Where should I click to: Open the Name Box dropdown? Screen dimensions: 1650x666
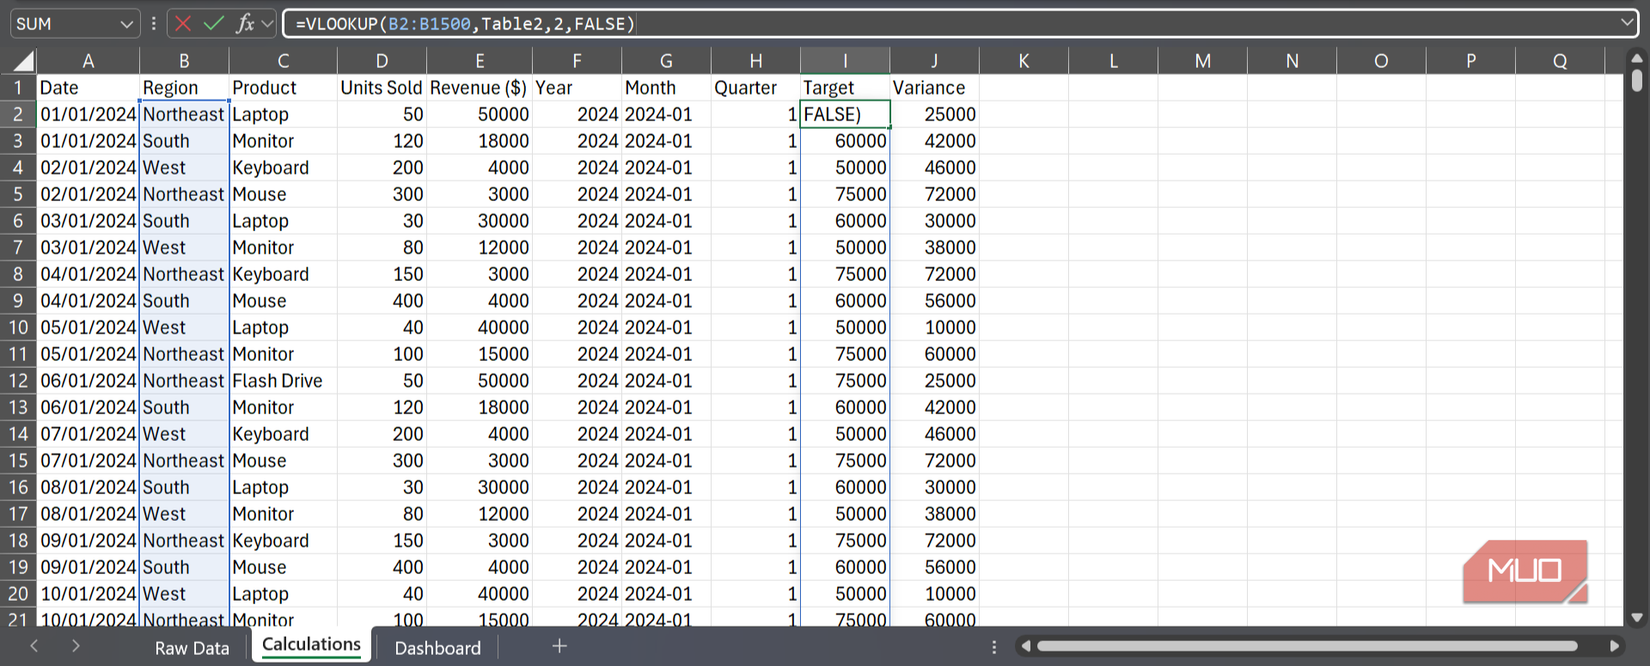pos(126,23)
